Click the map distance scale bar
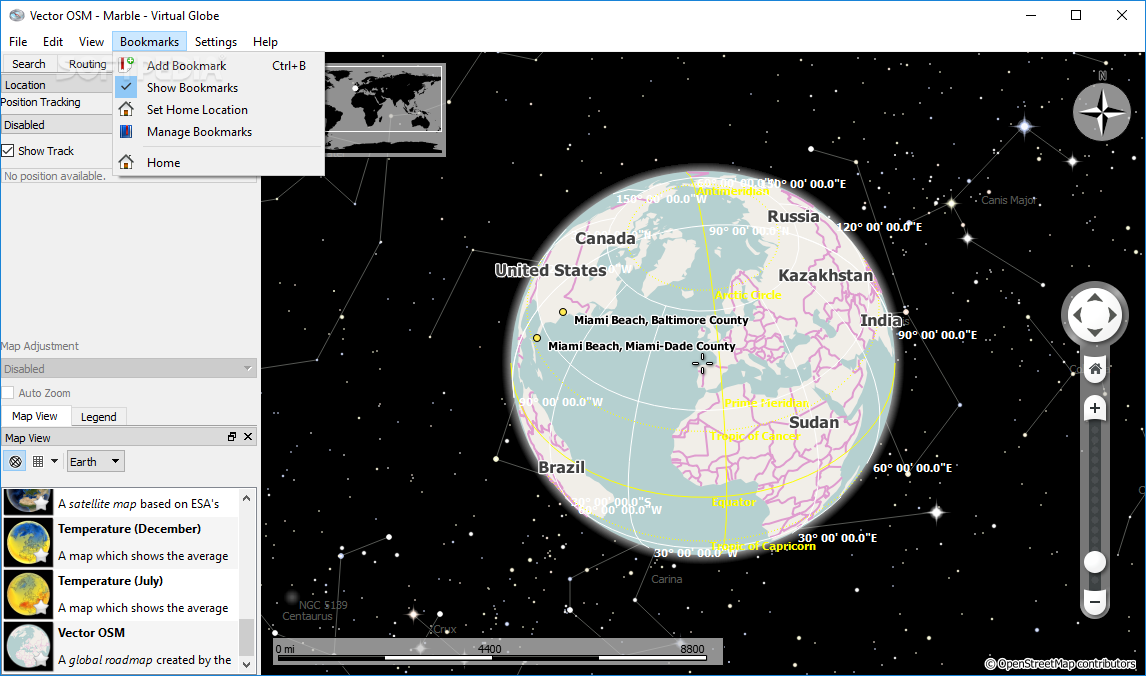This screenshot has height=676, width=1146. tap(498, 651)
